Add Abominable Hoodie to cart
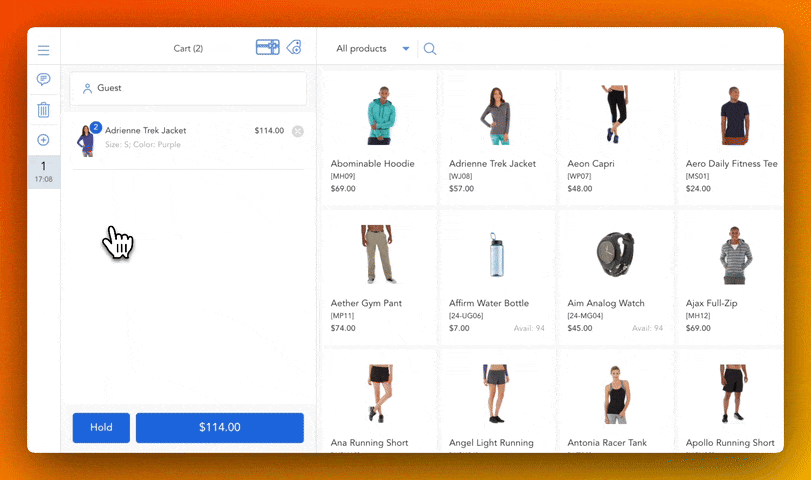 pyautogui.click(x=378, y=135)
